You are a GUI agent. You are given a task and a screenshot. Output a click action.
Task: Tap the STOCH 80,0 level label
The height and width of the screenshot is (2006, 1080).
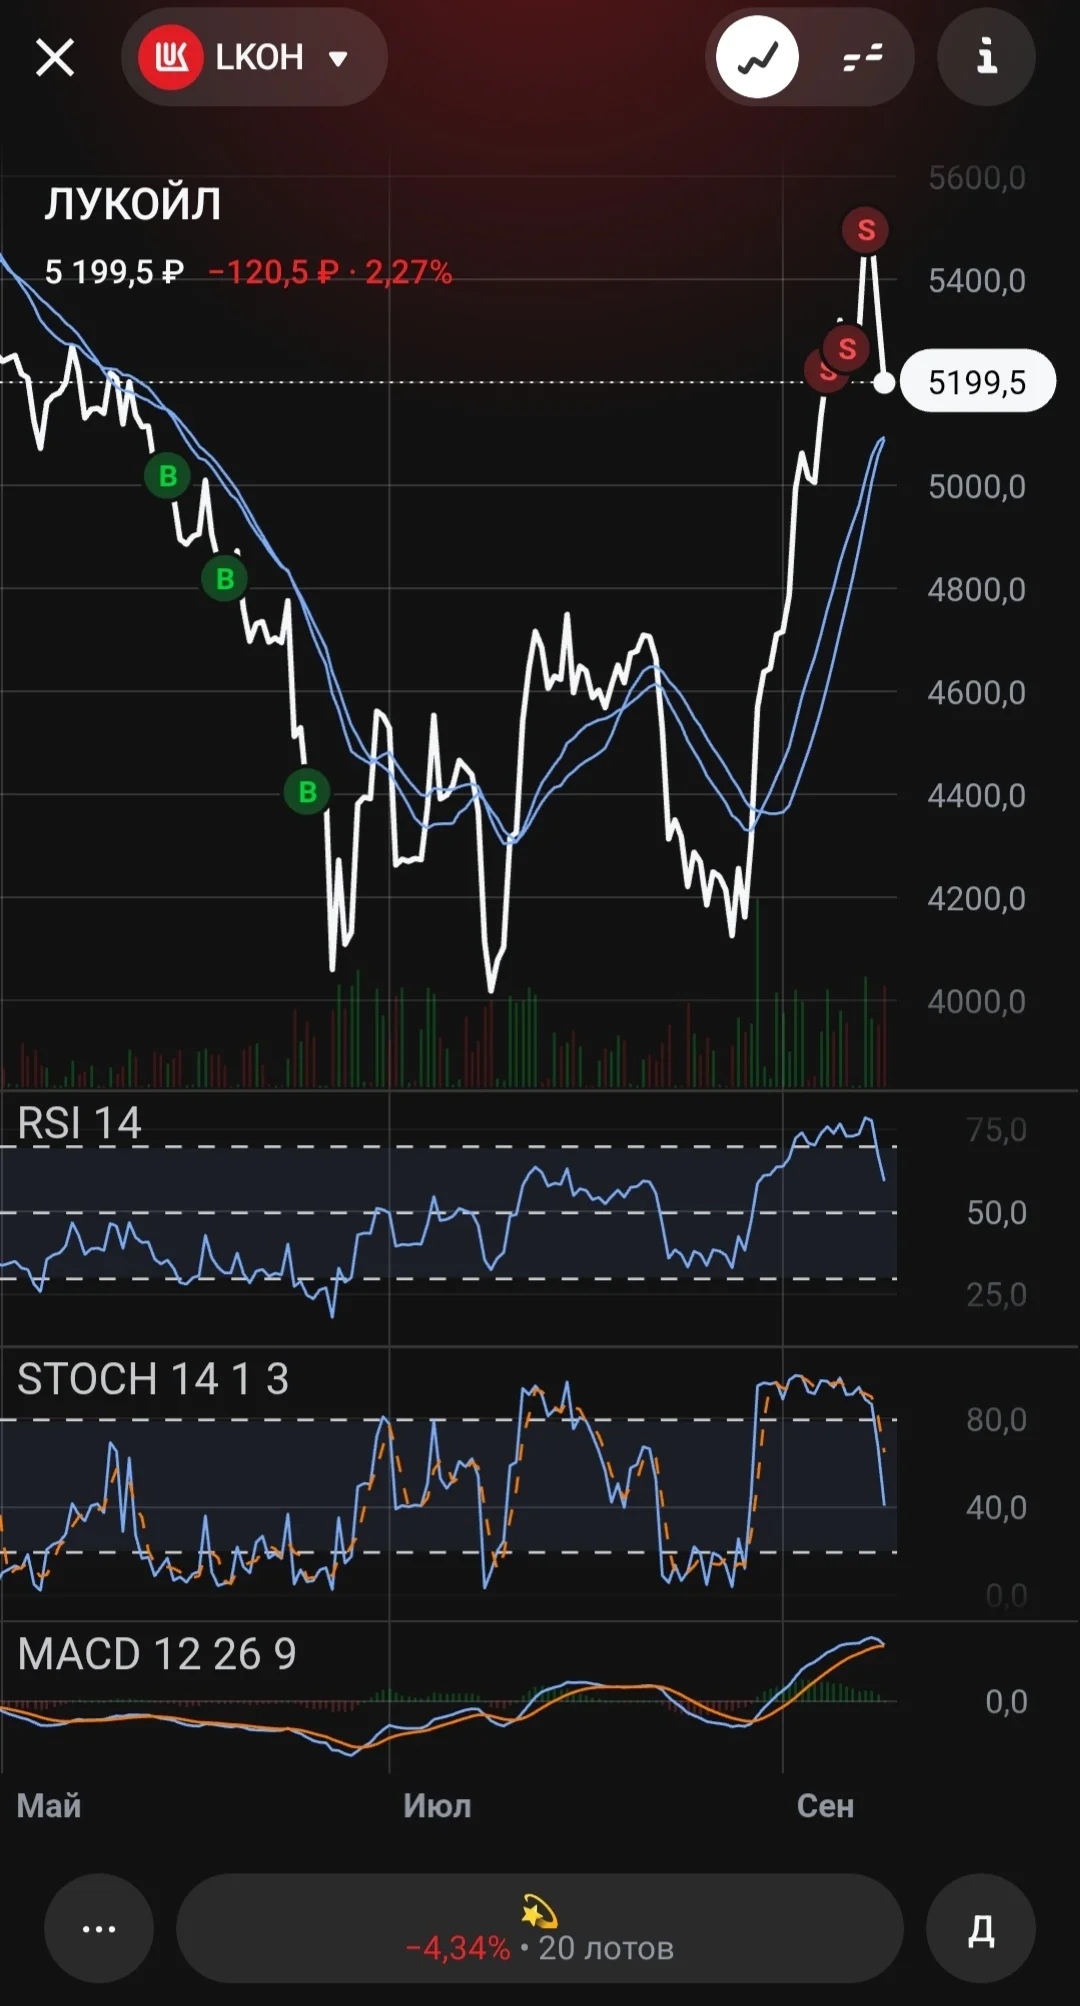[996, 1420]
